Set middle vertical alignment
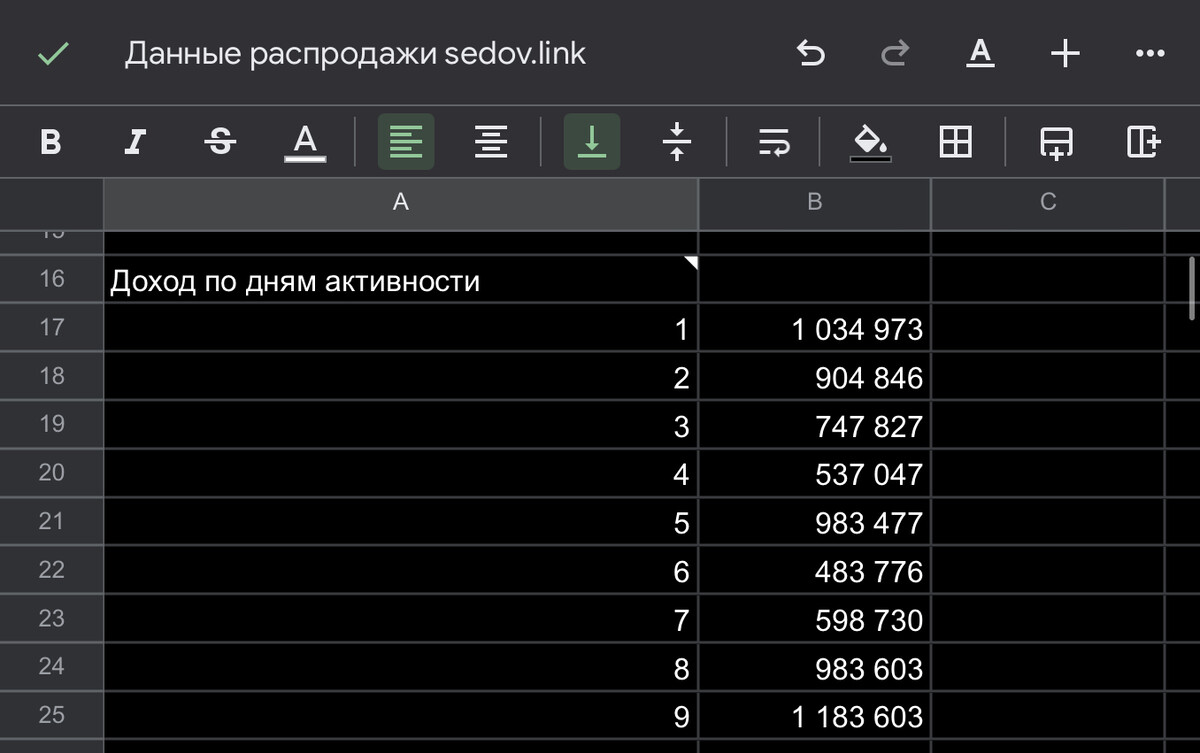This screenshot has height=753, width=1200. tap(677, 142)
